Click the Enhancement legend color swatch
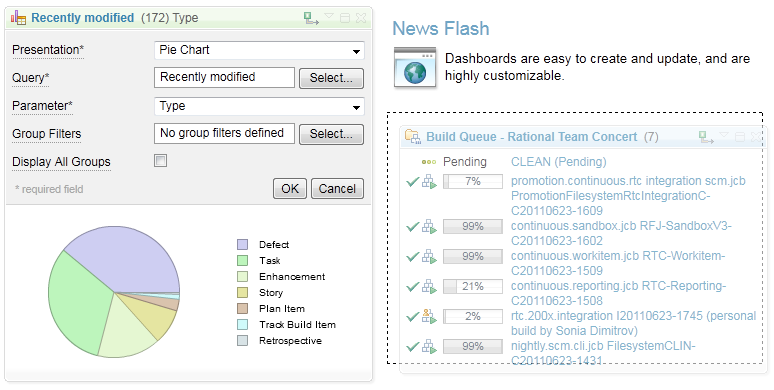The height and width of the screenshot is (390, 774). click(x=242, y=276)
